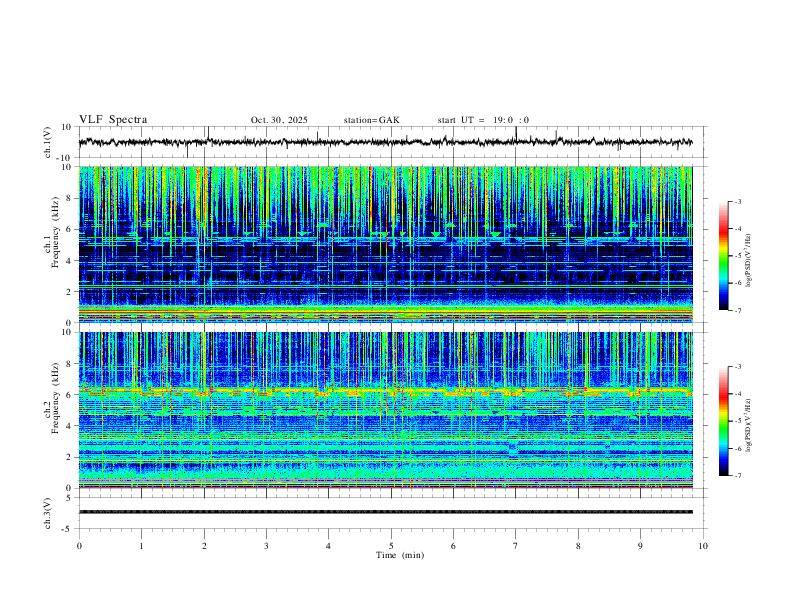Click the ch.1 spectrogram plot area
The image size is (792, 612).
tap(385, 244)
